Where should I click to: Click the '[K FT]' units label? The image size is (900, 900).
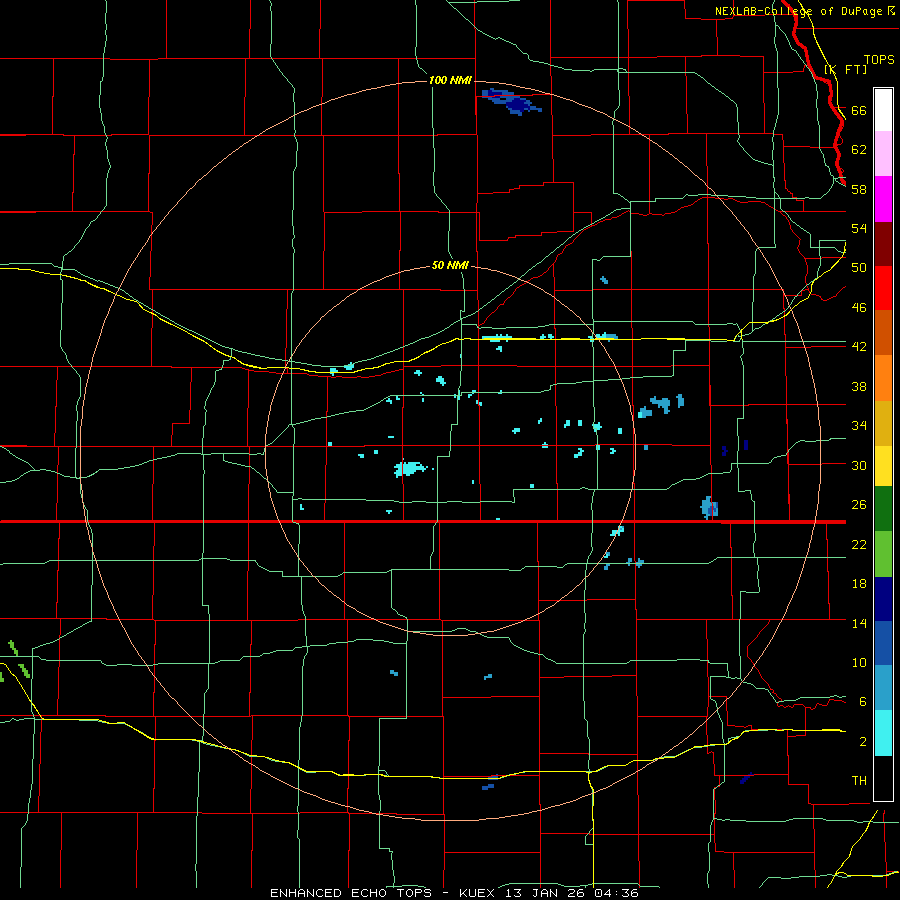pos(845,69)
